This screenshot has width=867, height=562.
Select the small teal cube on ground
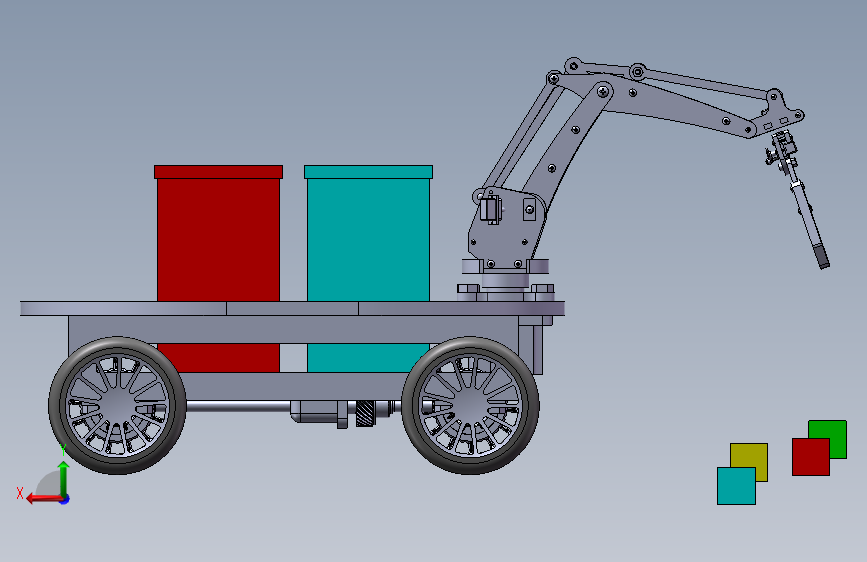737,486
